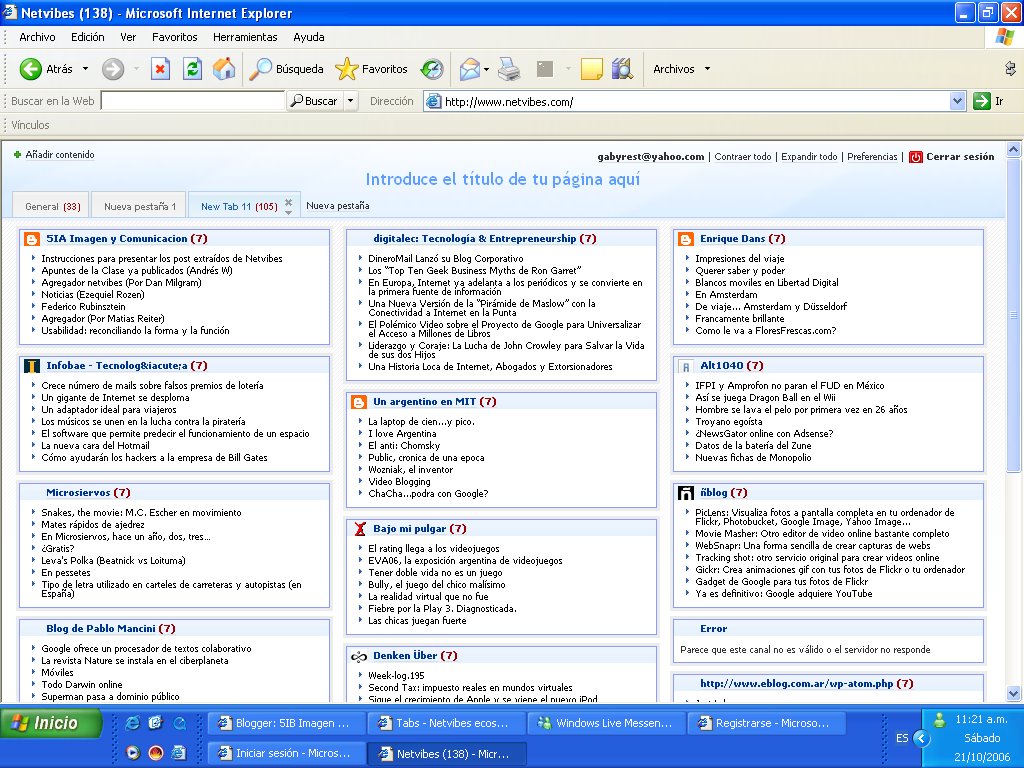Click the scrollbar up arrow
The height and width of the screenshot is (768, 1024).
[x=1013, y=150]
